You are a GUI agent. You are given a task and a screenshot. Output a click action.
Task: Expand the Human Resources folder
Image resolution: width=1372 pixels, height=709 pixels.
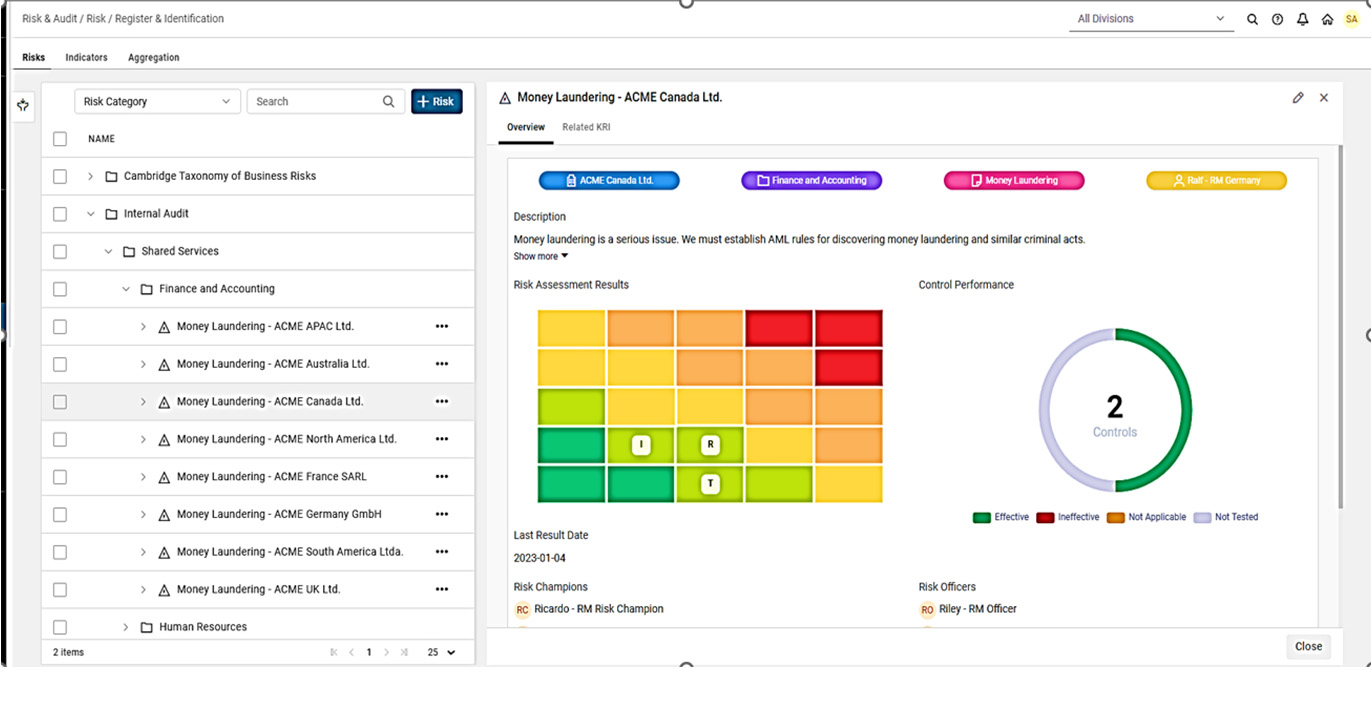coord(126,627)
